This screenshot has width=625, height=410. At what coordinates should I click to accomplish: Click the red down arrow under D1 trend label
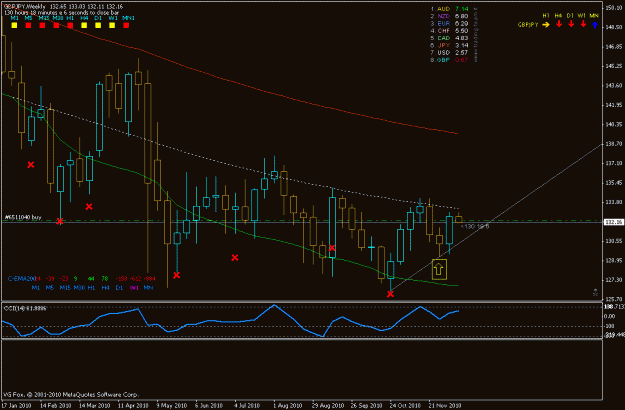571,24
